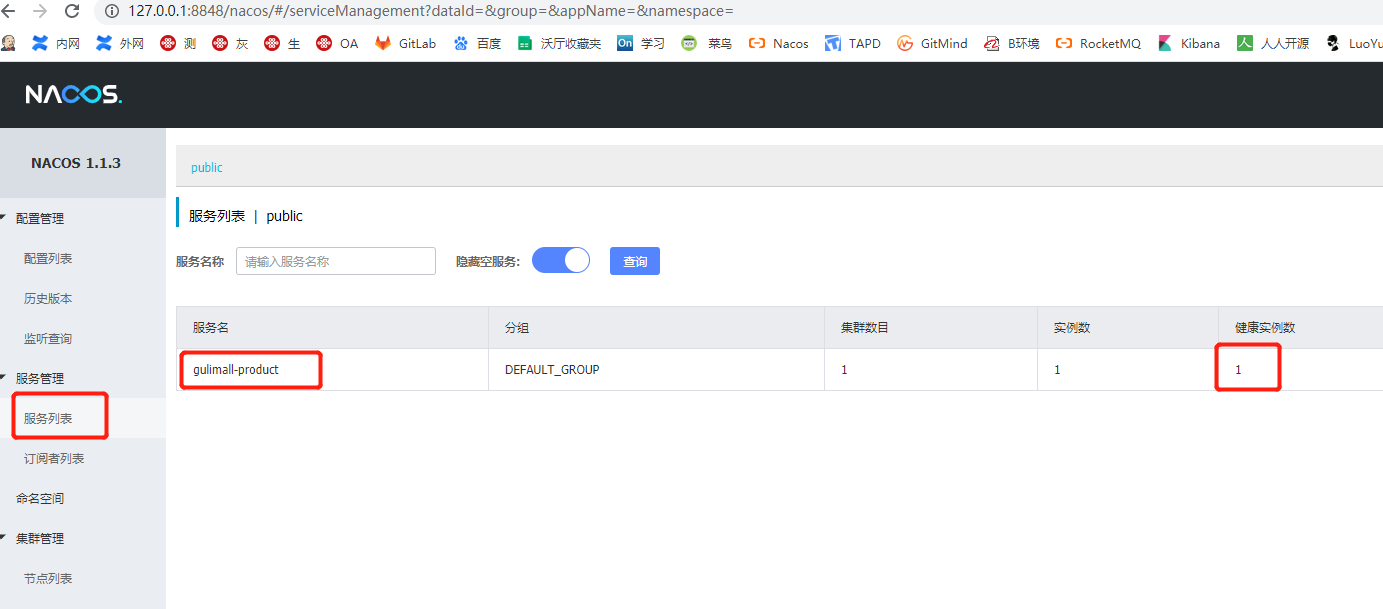Click the browser forward arrow

coord(40,11)
